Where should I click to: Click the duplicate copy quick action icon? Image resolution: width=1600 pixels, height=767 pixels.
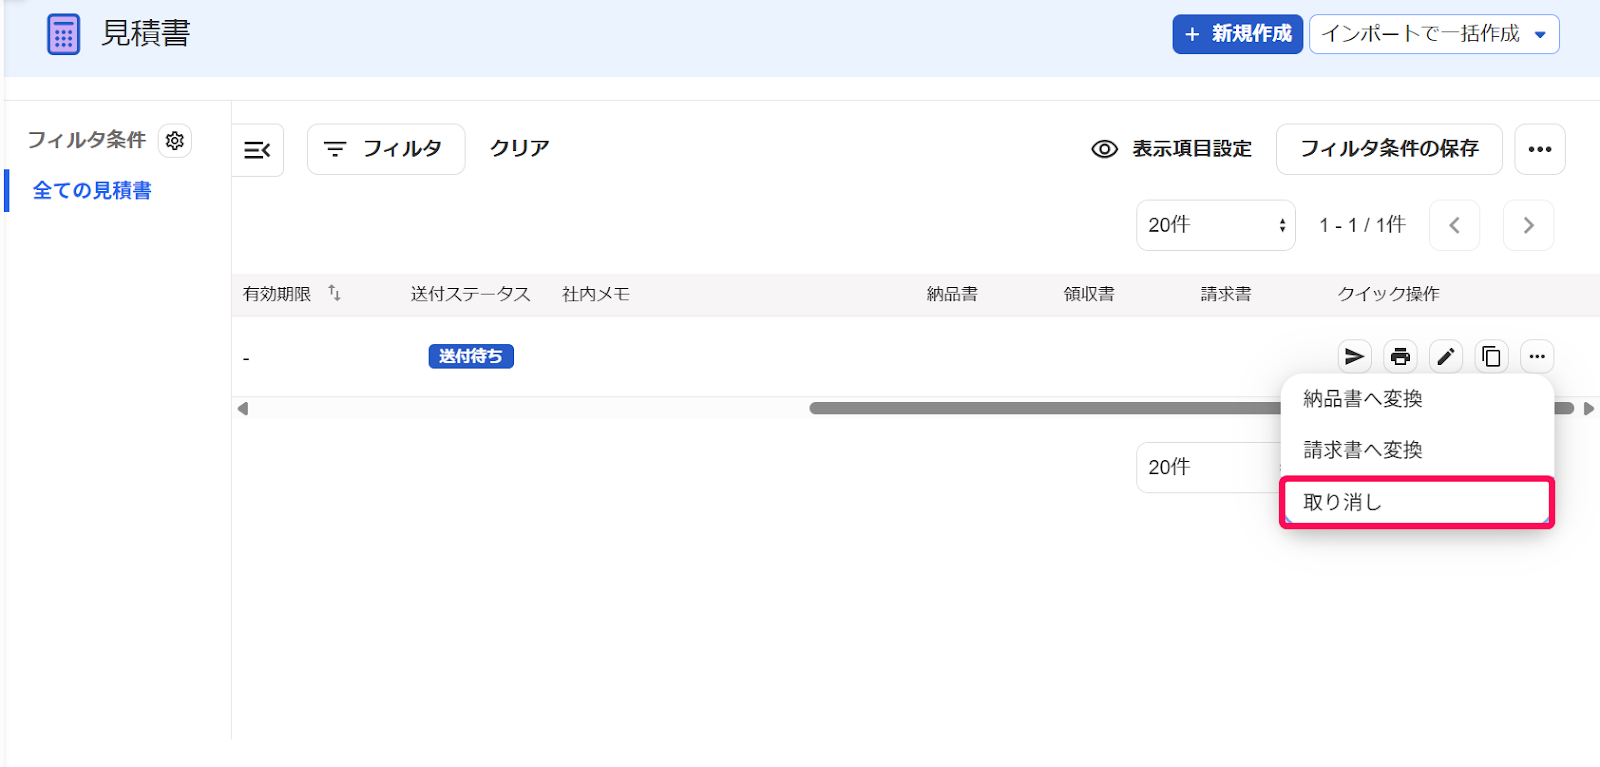click(x=1491, y=356)
